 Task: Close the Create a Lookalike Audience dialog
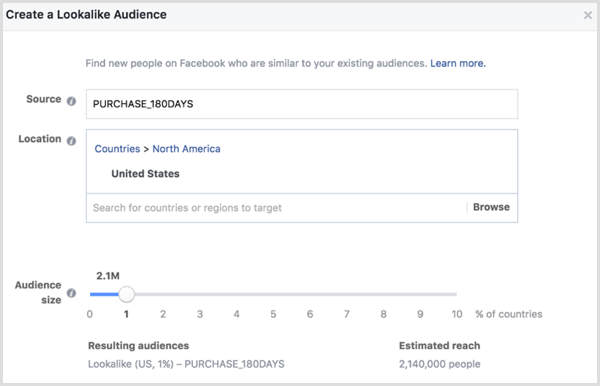point(587,15)
